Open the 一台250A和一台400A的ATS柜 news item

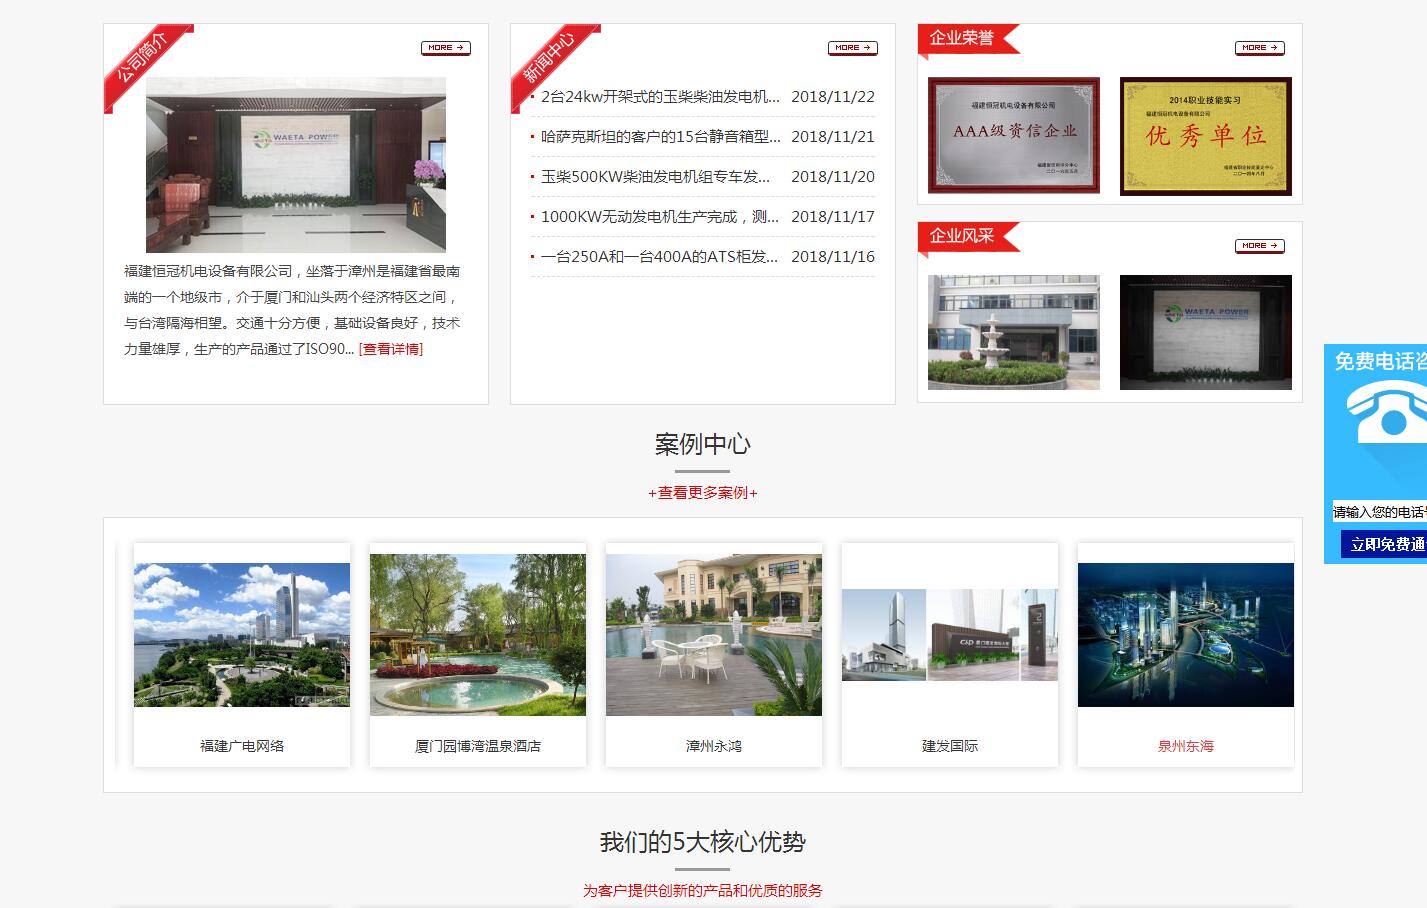pyautogui.click(x=659, y=257)
